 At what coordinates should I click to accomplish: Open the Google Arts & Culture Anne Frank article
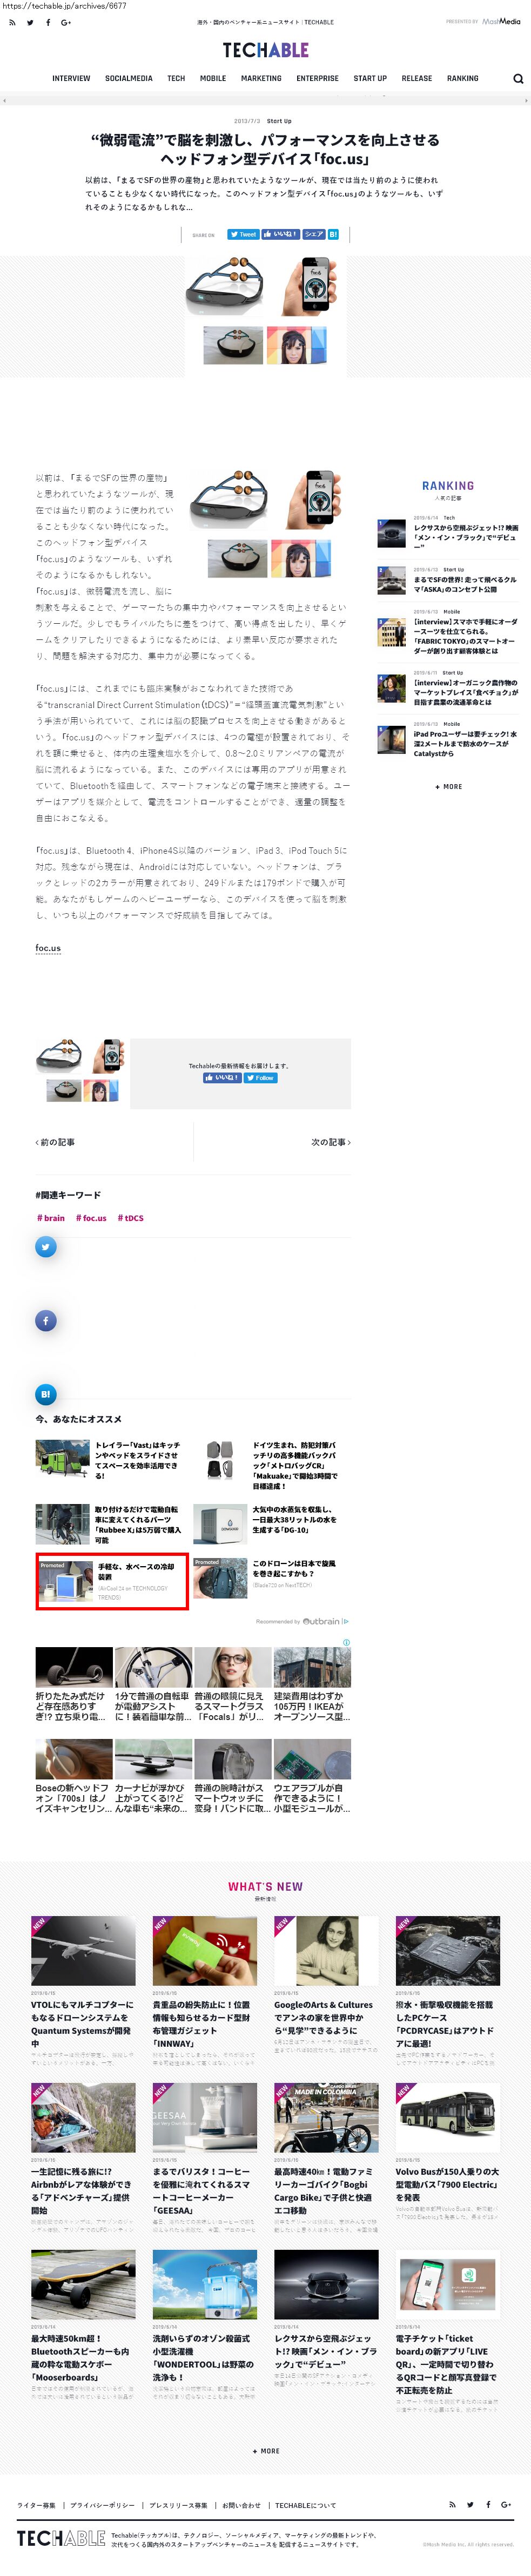[x=326, y=2017]
